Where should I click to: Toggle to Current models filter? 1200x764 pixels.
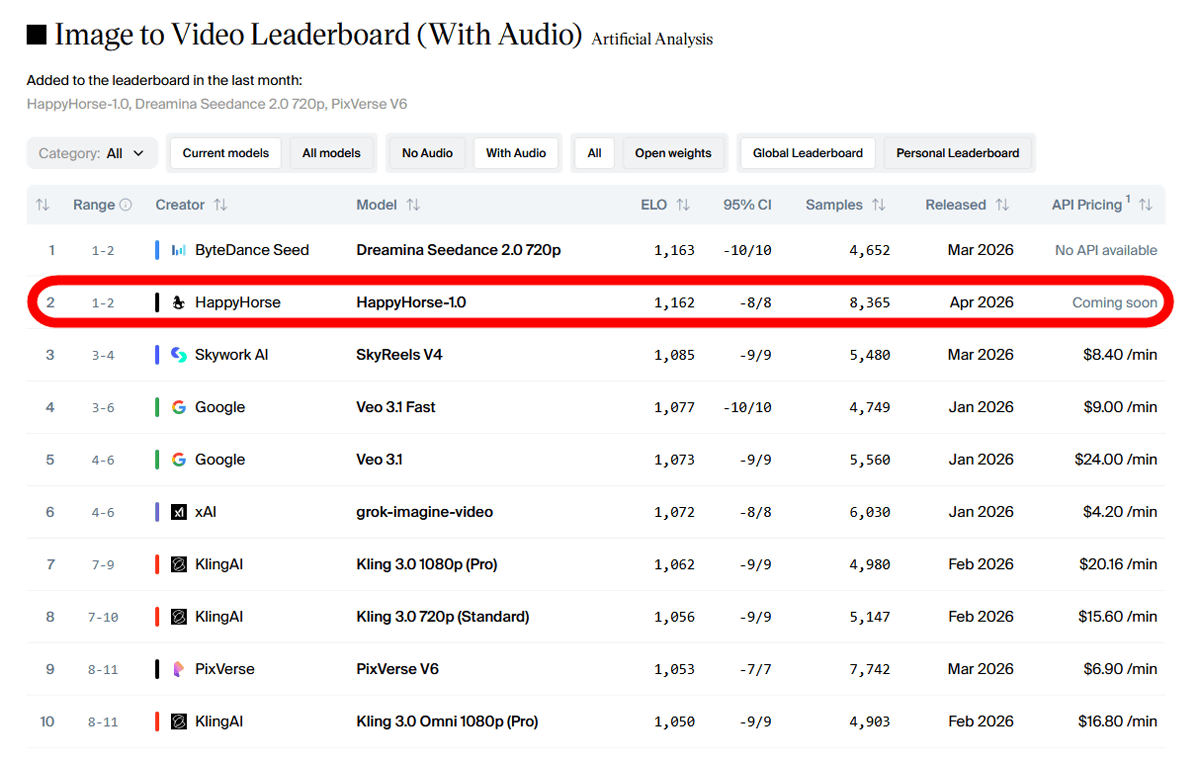point(226,153)
